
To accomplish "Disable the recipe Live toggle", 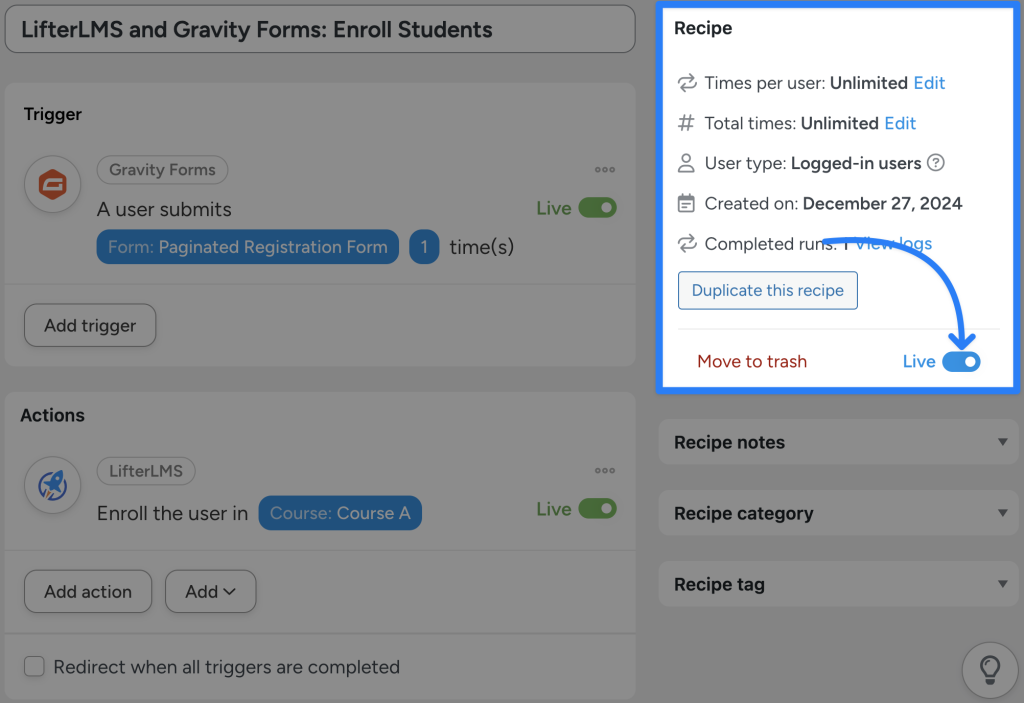I will (961, 361).
